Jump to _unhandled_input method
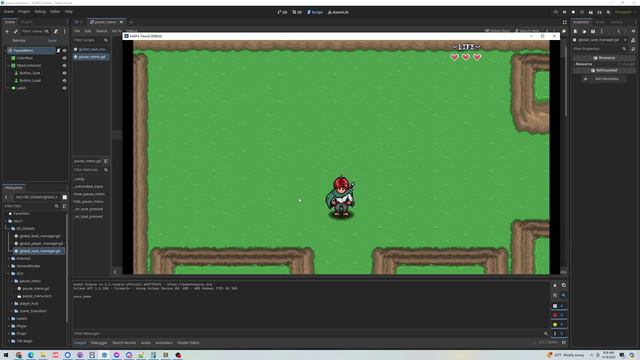This screenshot has height=360, width=640. tap(88, 187)
